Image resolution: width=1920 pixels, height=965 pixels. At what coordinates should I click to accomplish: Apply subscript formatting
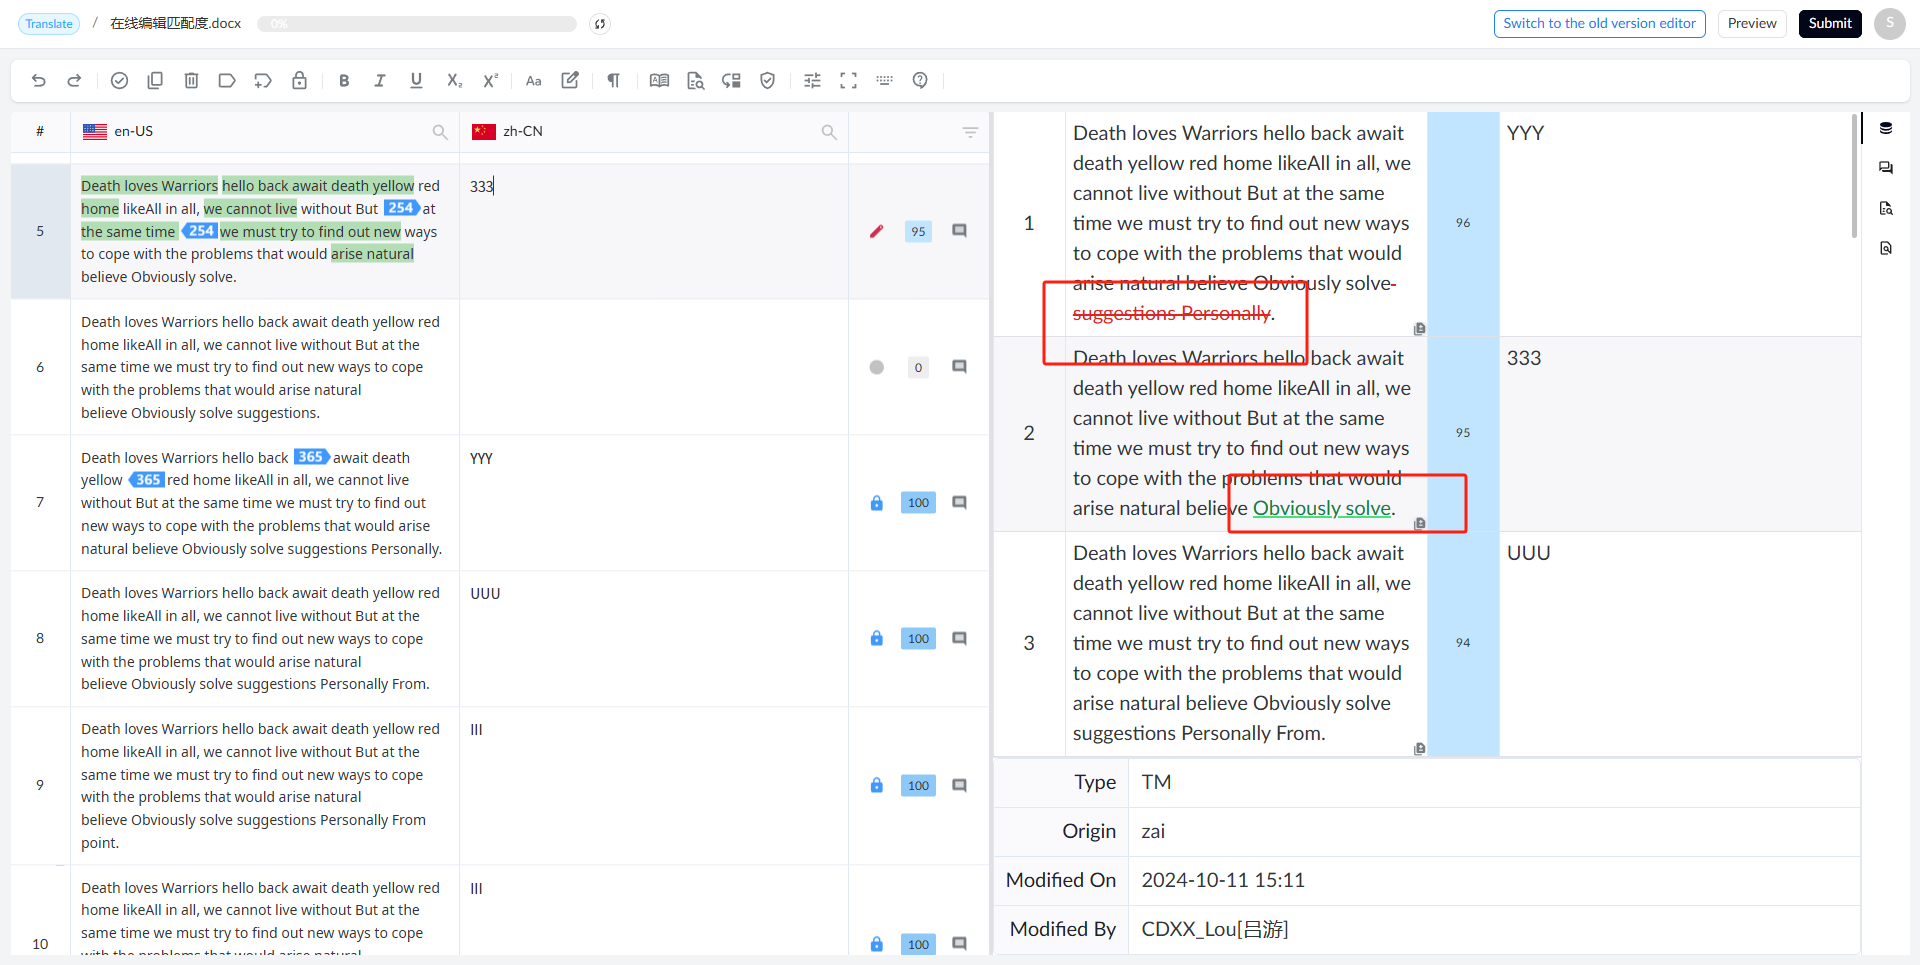(x=454, y=81)
